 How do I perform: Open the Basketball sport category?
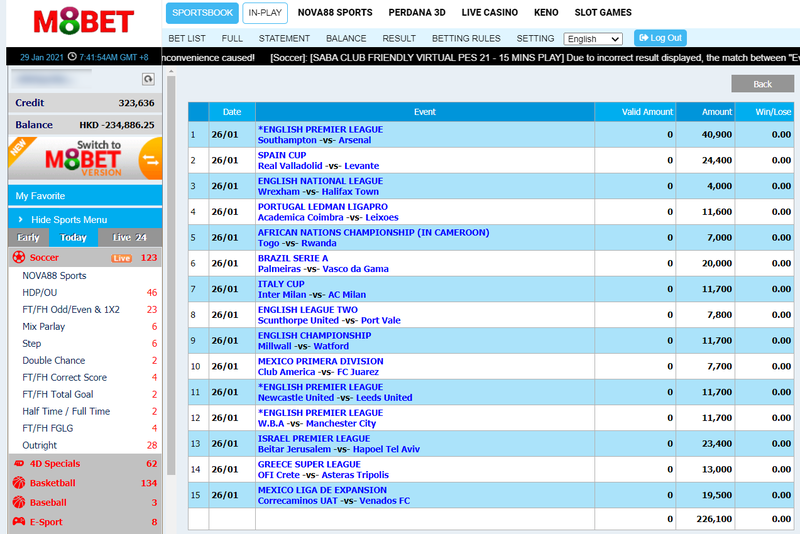click(x=52, y=482)
